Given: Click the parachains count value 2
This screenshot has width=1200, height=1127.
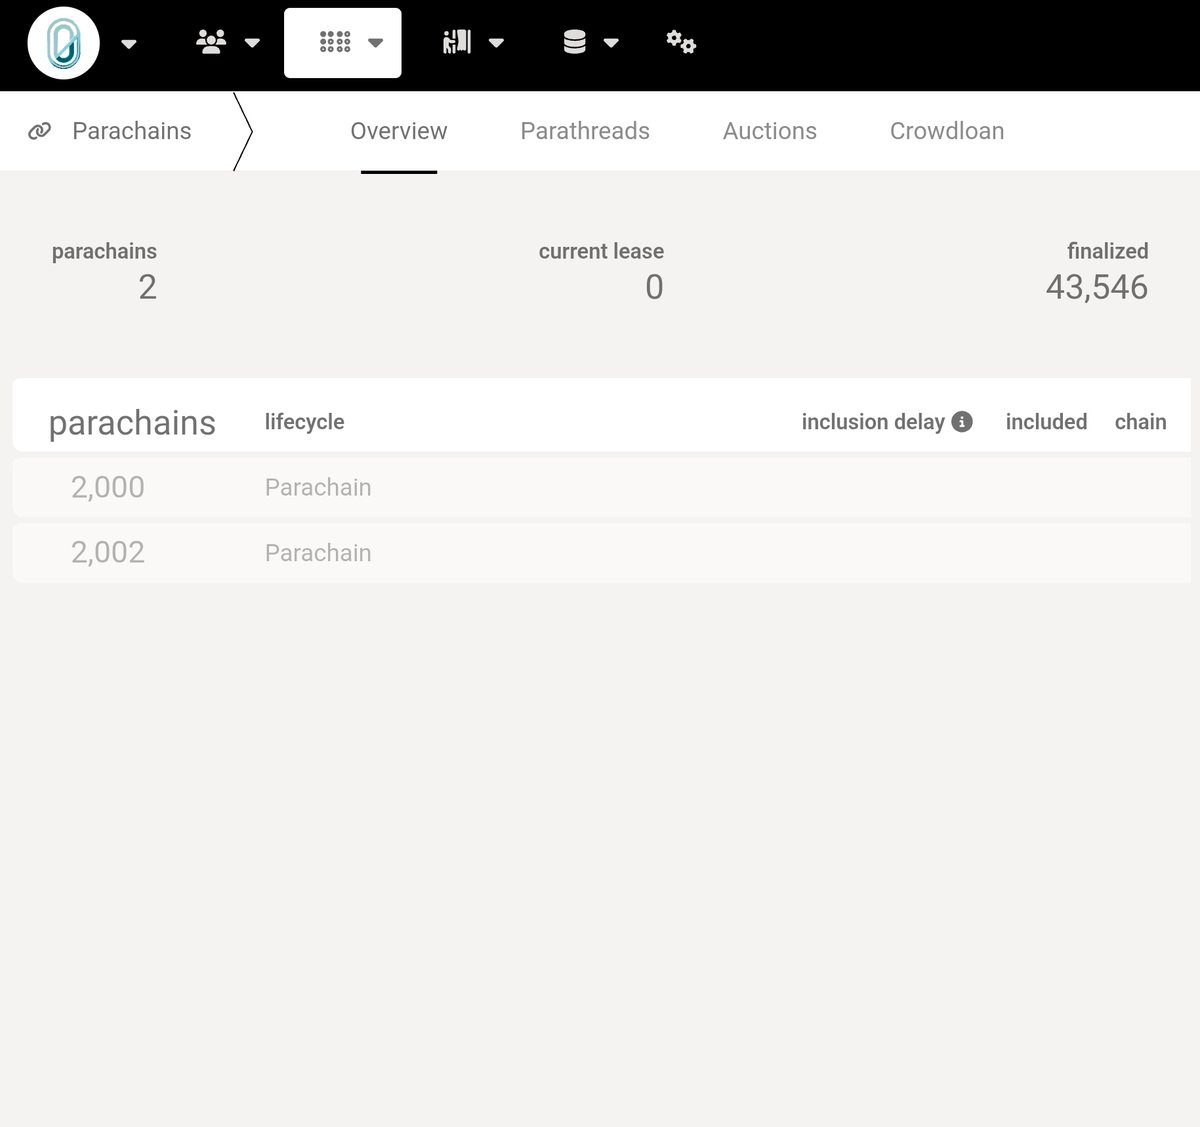Looking at the screenshot, I should coord(147,288).
